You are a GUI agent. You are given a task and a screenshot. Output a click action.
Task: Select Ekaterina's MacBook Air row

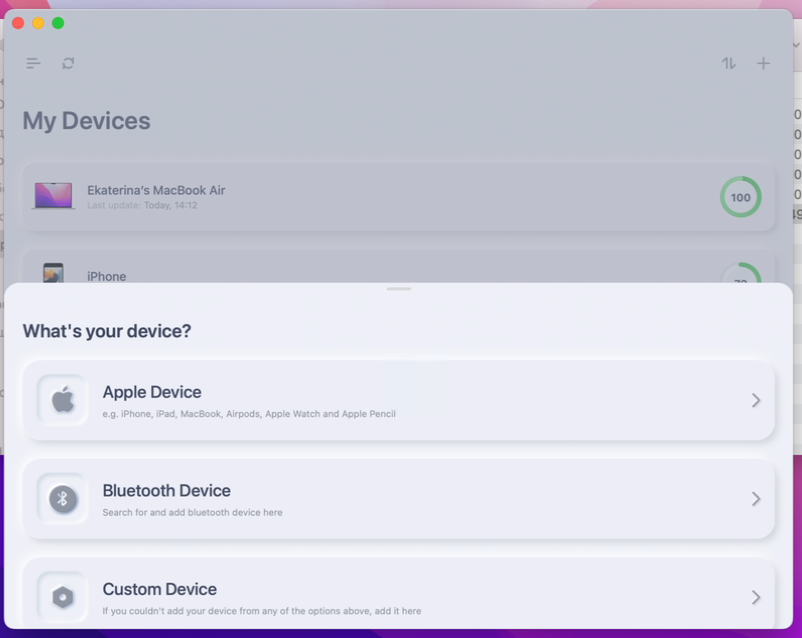(x=399, y=197)
